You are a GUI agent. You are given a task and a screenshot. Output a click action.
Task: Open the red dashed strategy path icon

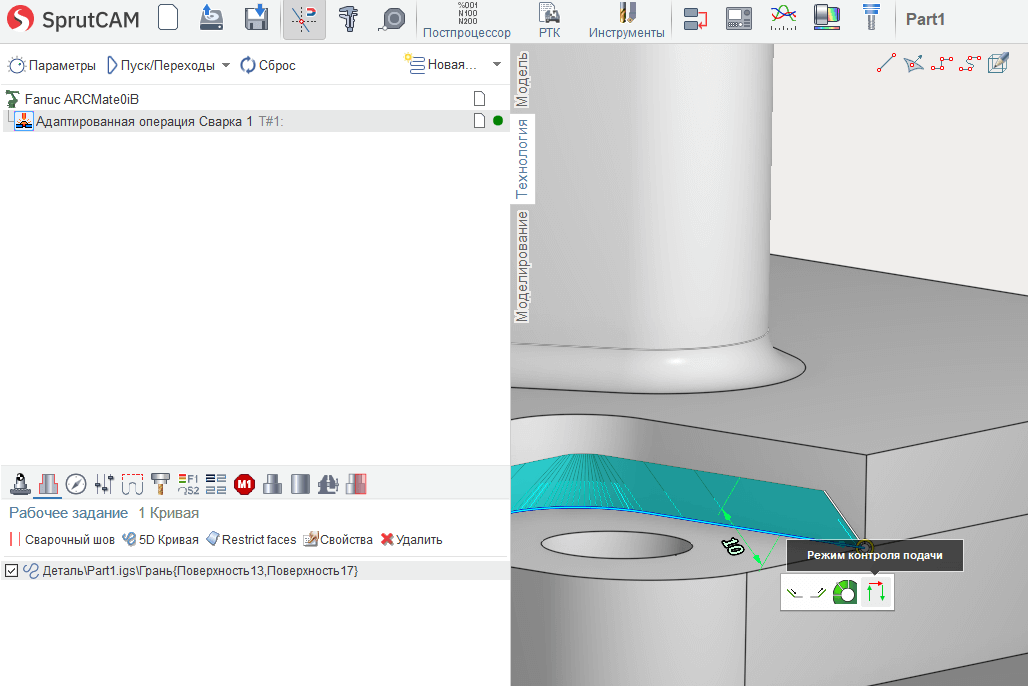coord(132,484)
